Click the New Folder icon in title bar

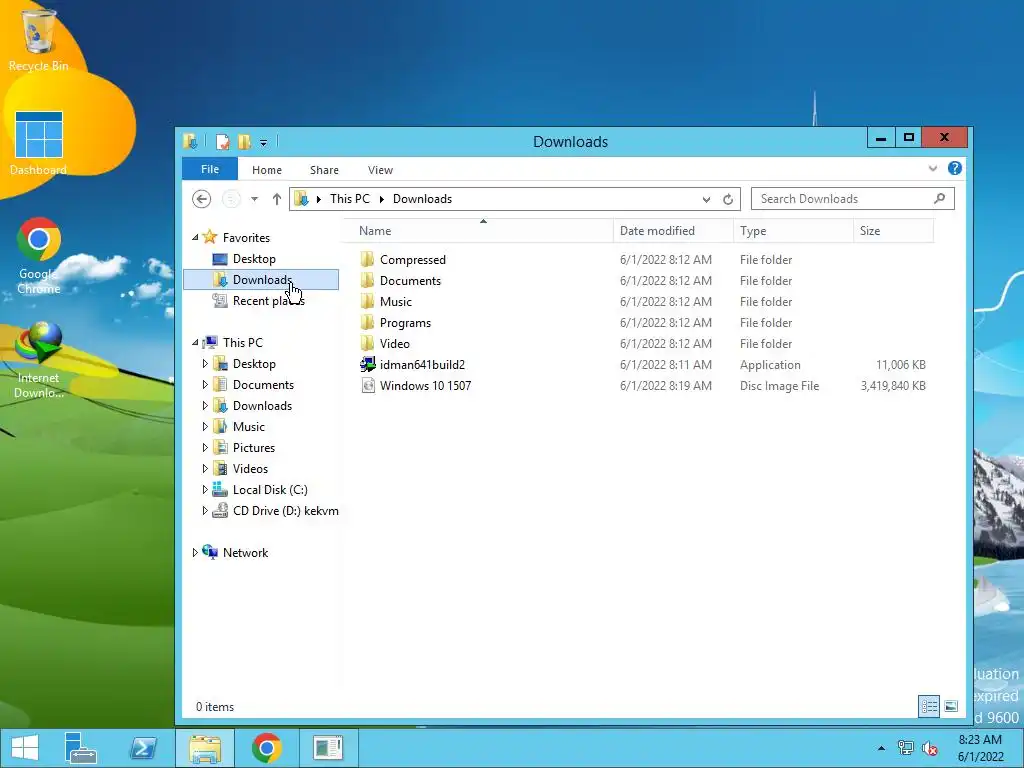[244, 142]
